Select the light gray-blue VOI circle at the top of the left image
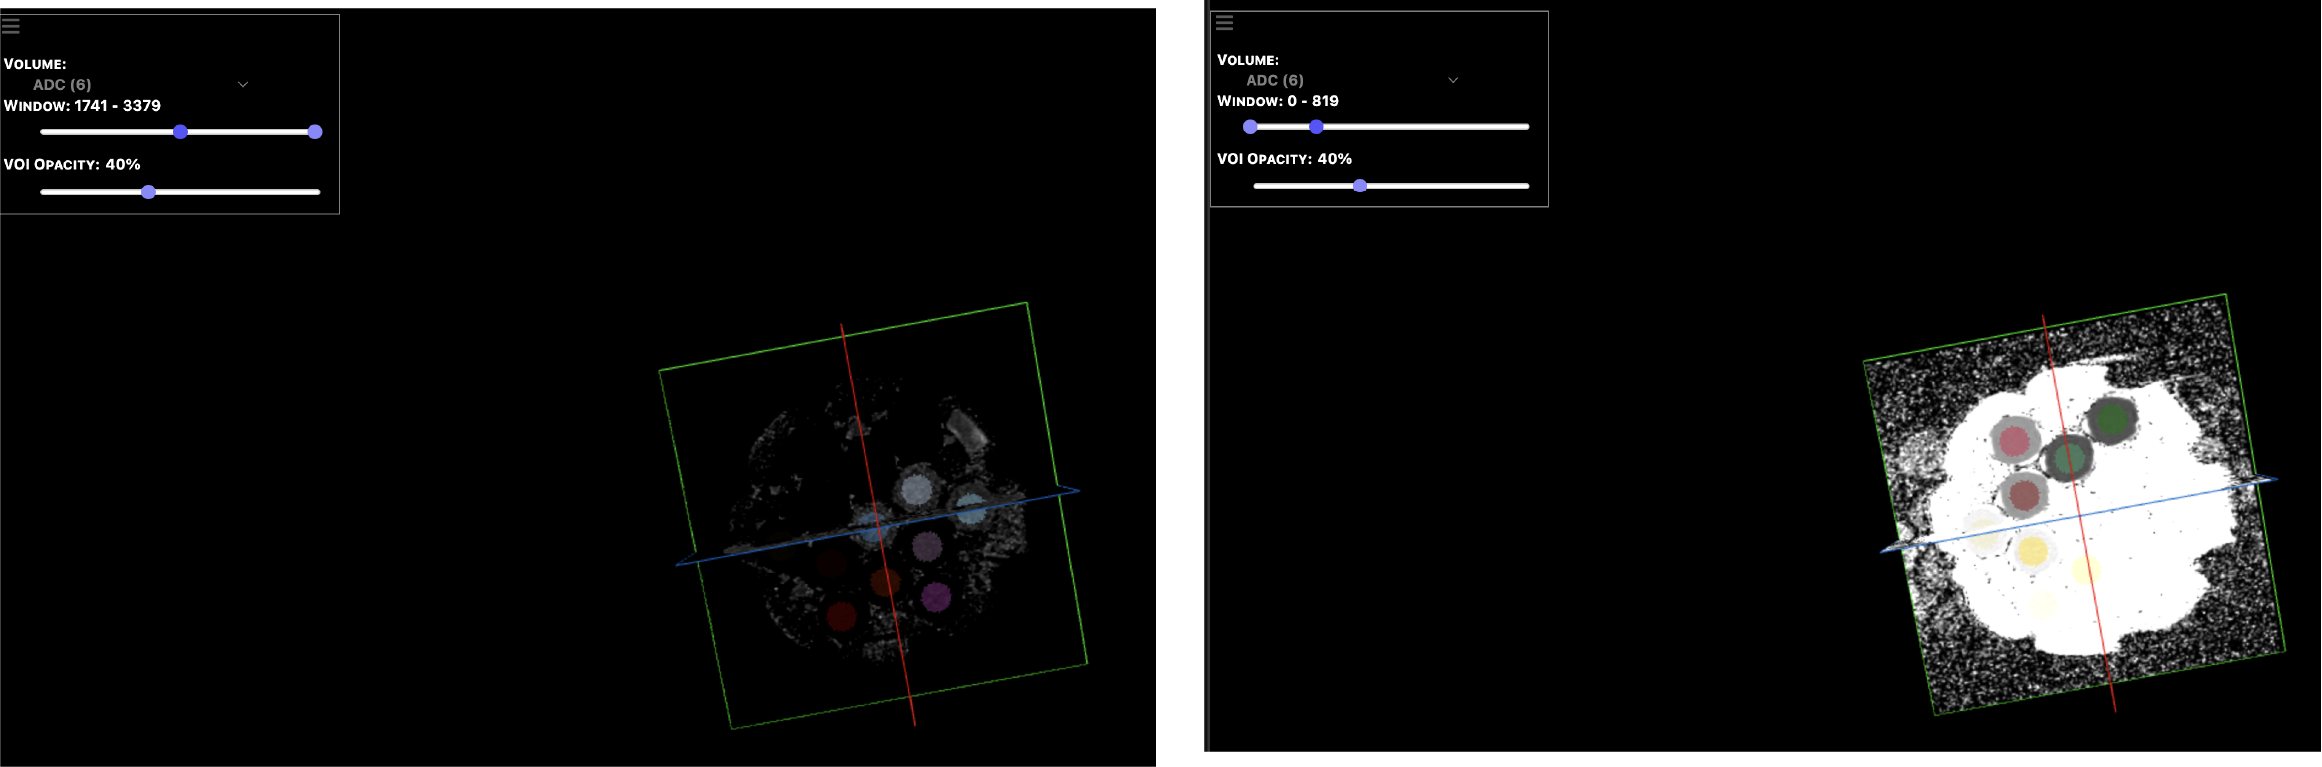The image size is (2322, 767). click(916, 490)
